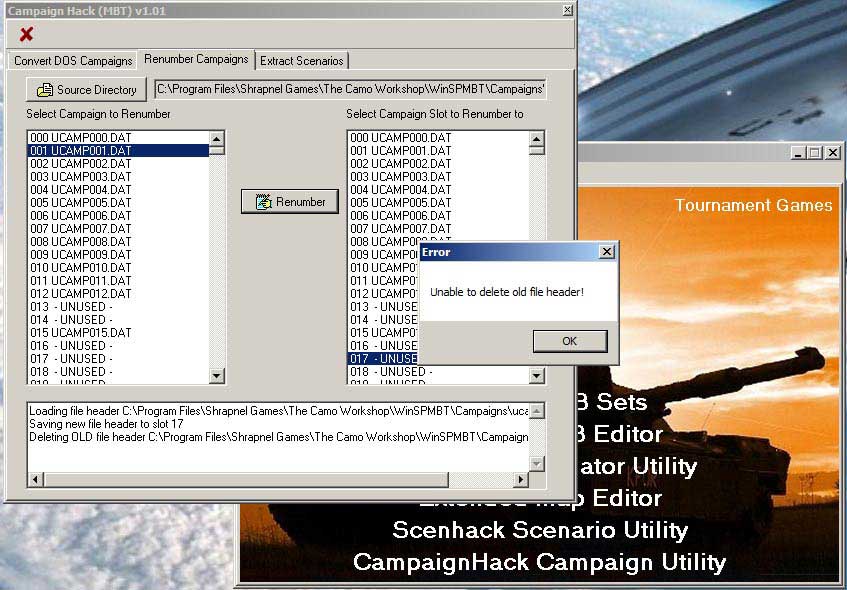Image resolution: width=847 pixels, height=590 pixels.
Task: Close the Error dialog with its X
Action: [x=606, y=253]
